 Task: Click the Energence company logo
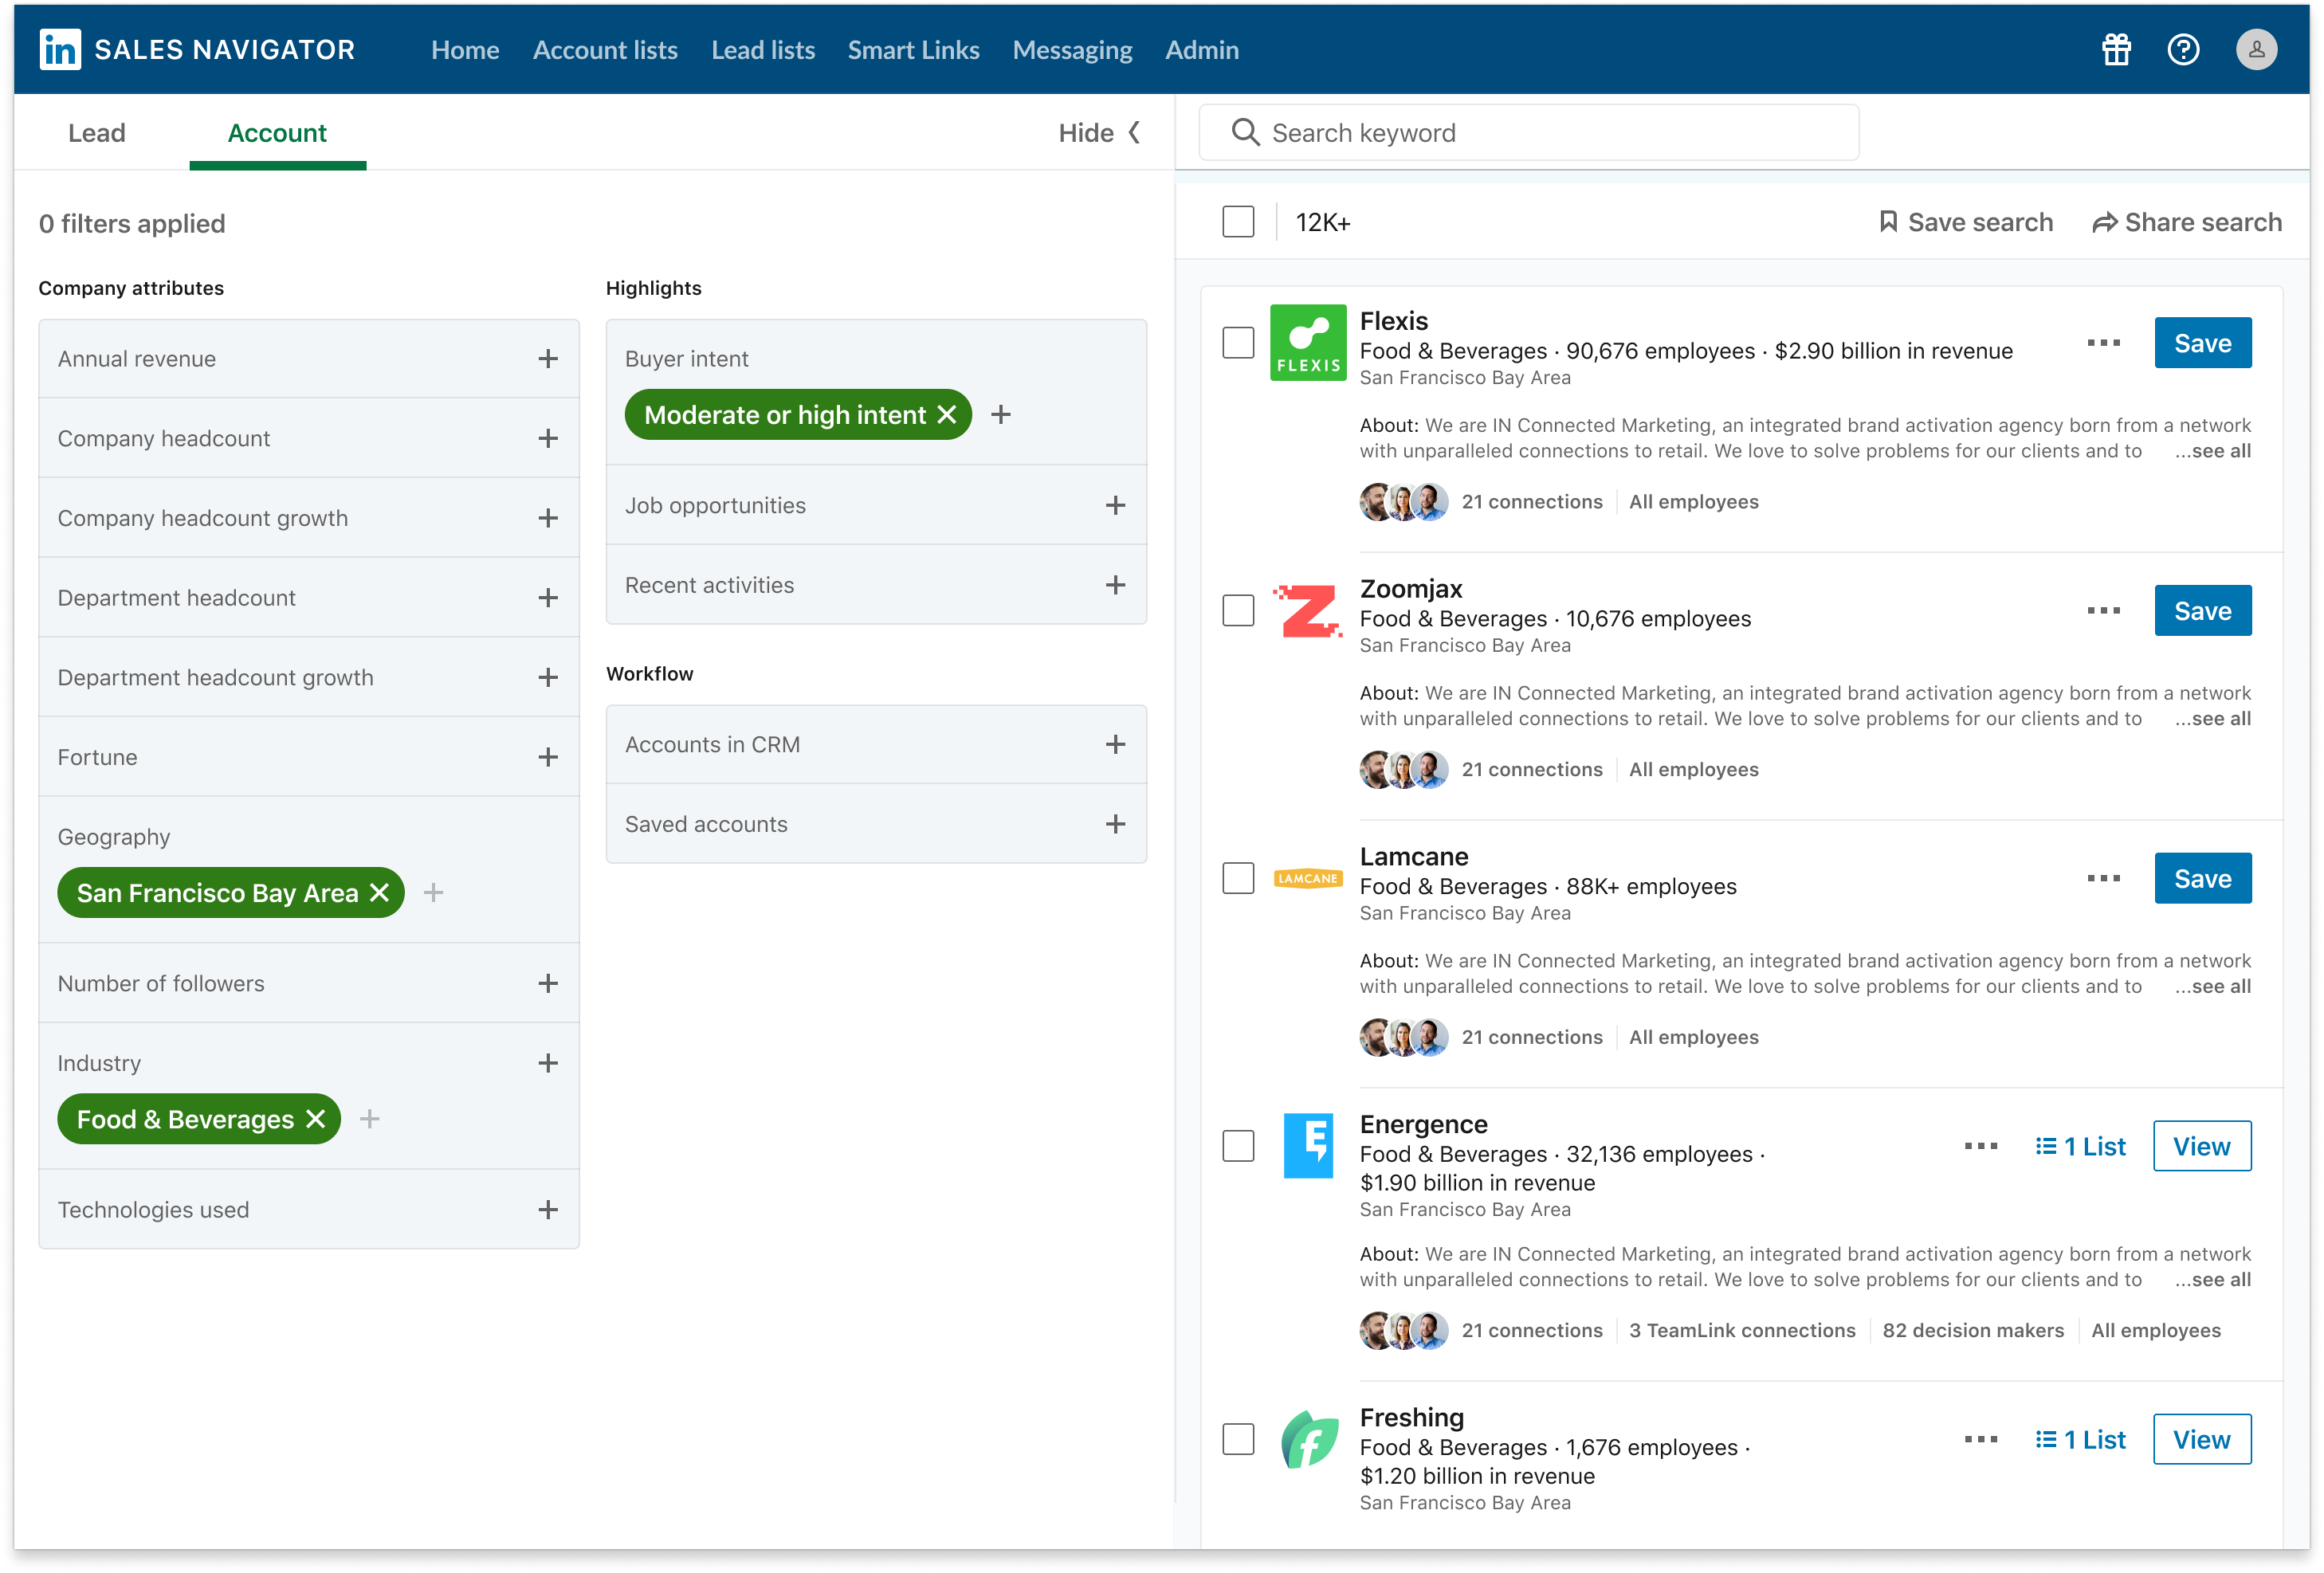pyautogui.click(x=1308, y=1146)
